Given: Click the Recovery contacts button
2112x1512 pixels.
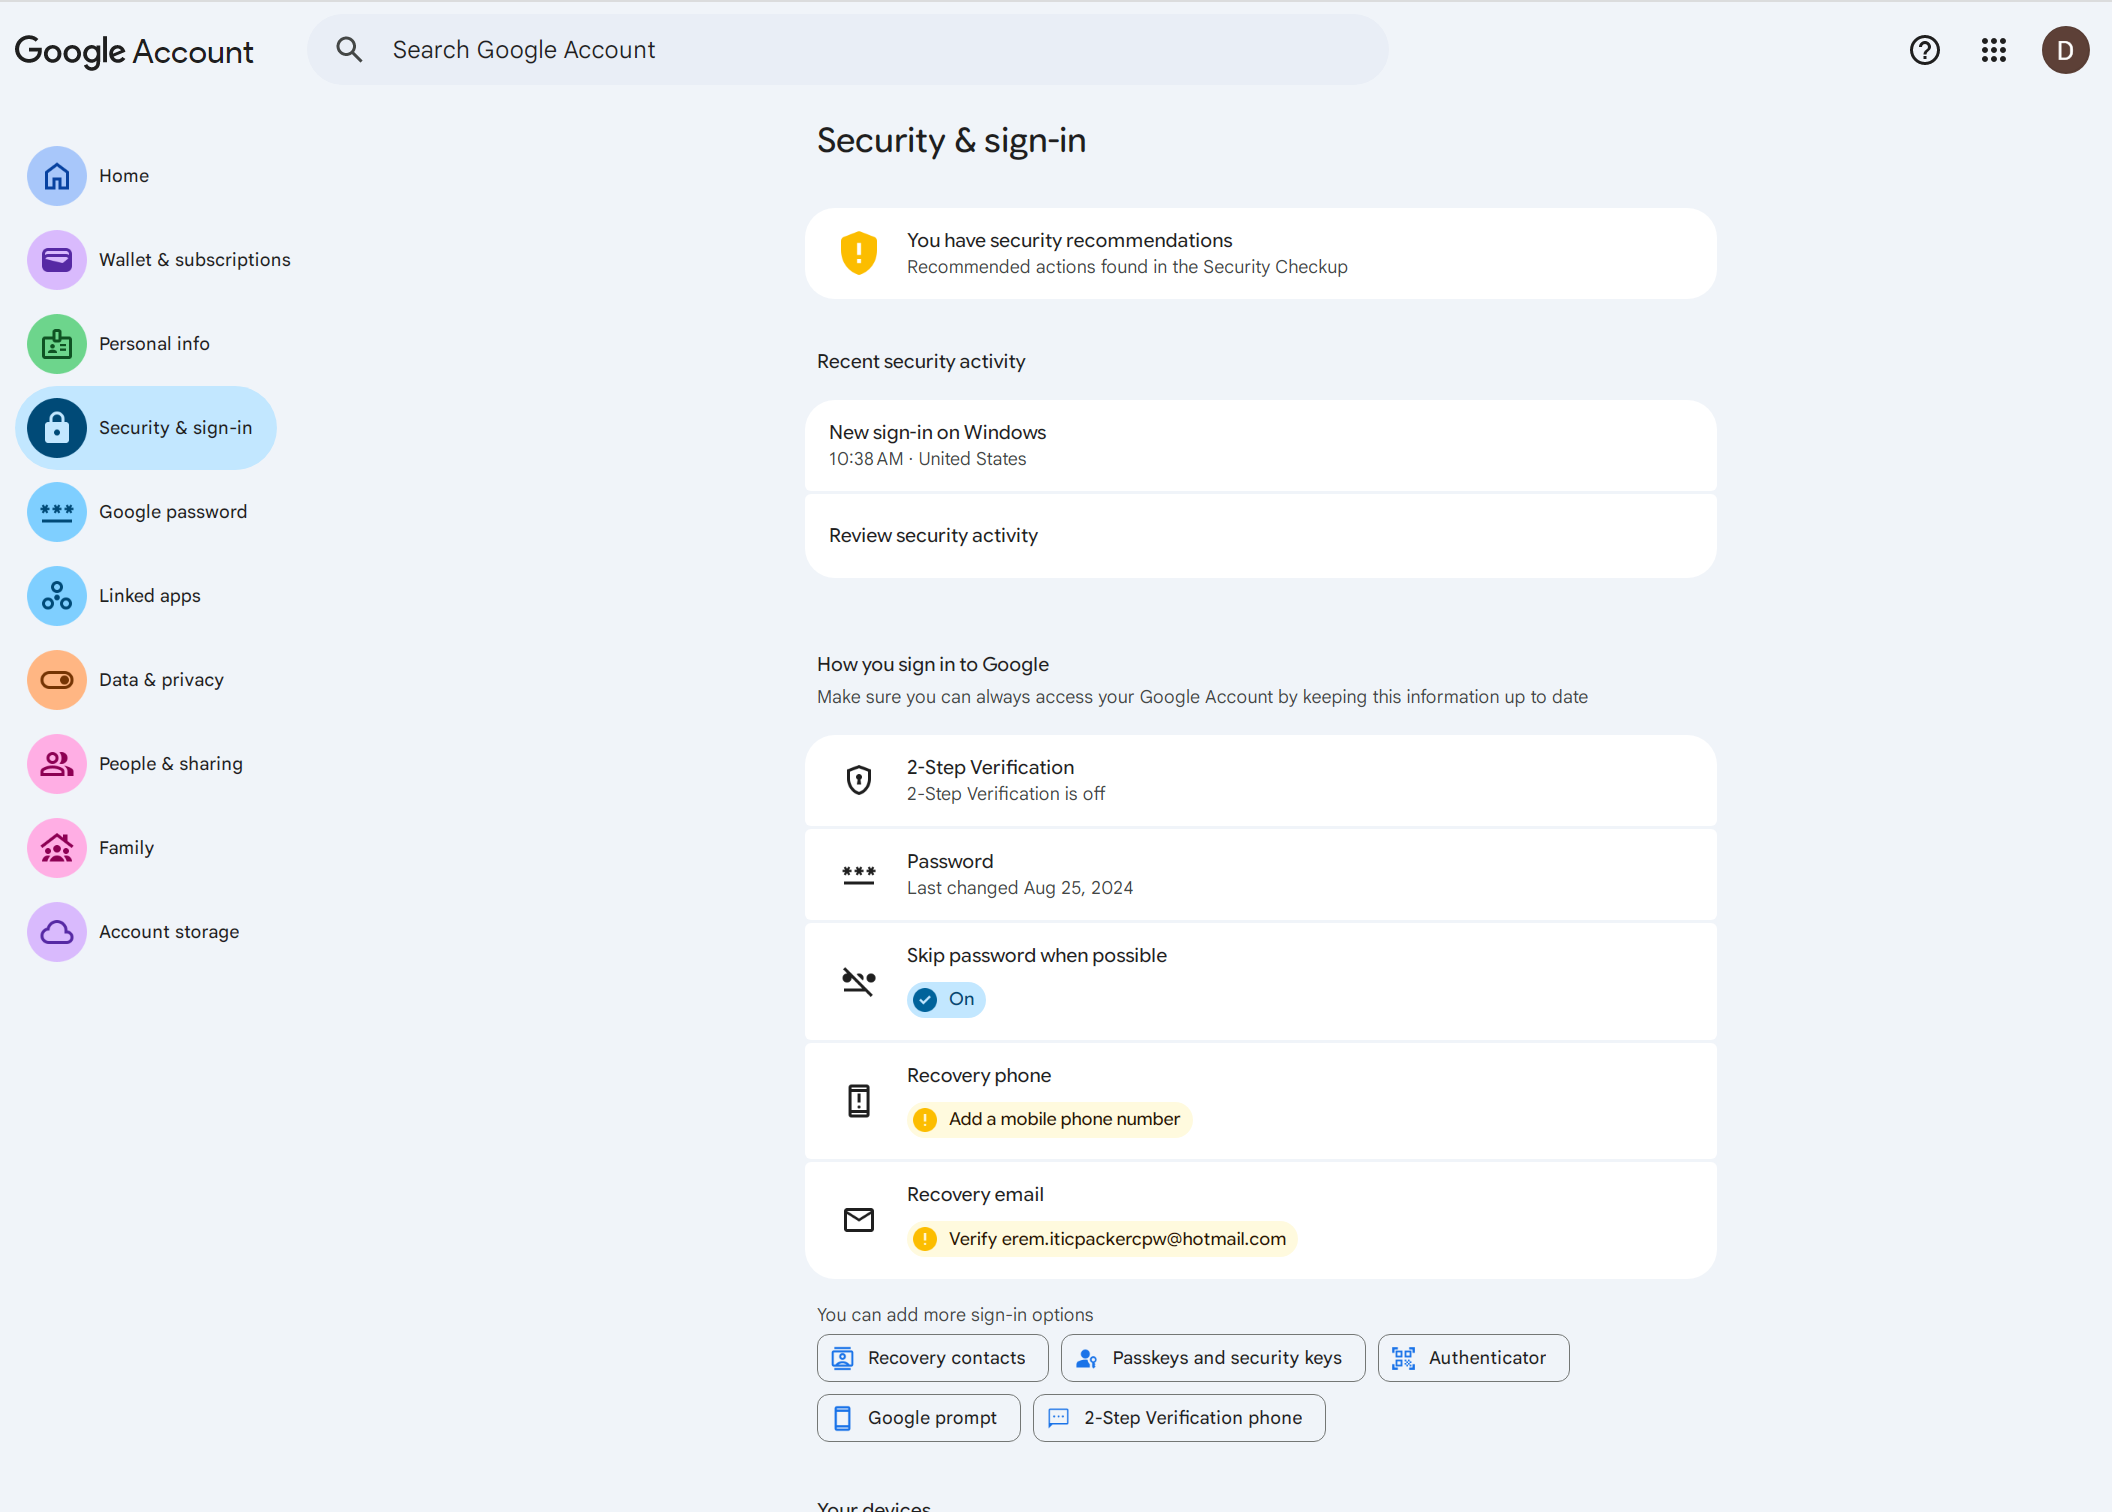Looking at the screenshot, I should (933, 1358).
